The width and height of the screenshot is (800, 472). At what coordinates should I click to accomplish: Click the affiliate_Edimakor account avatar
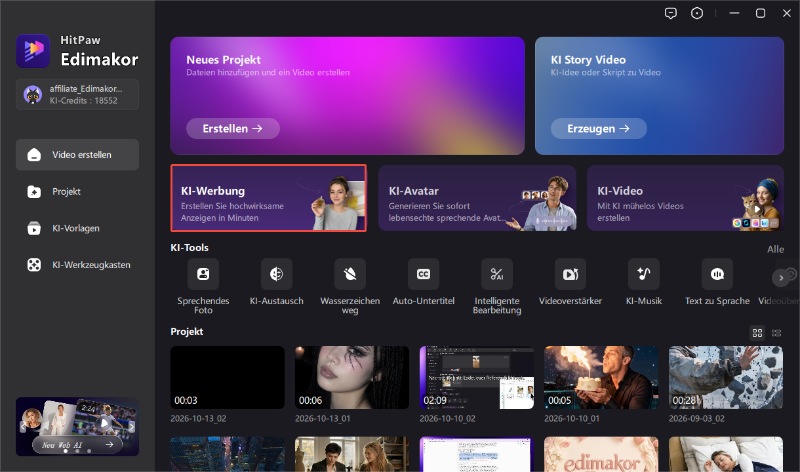pos(33,94)
